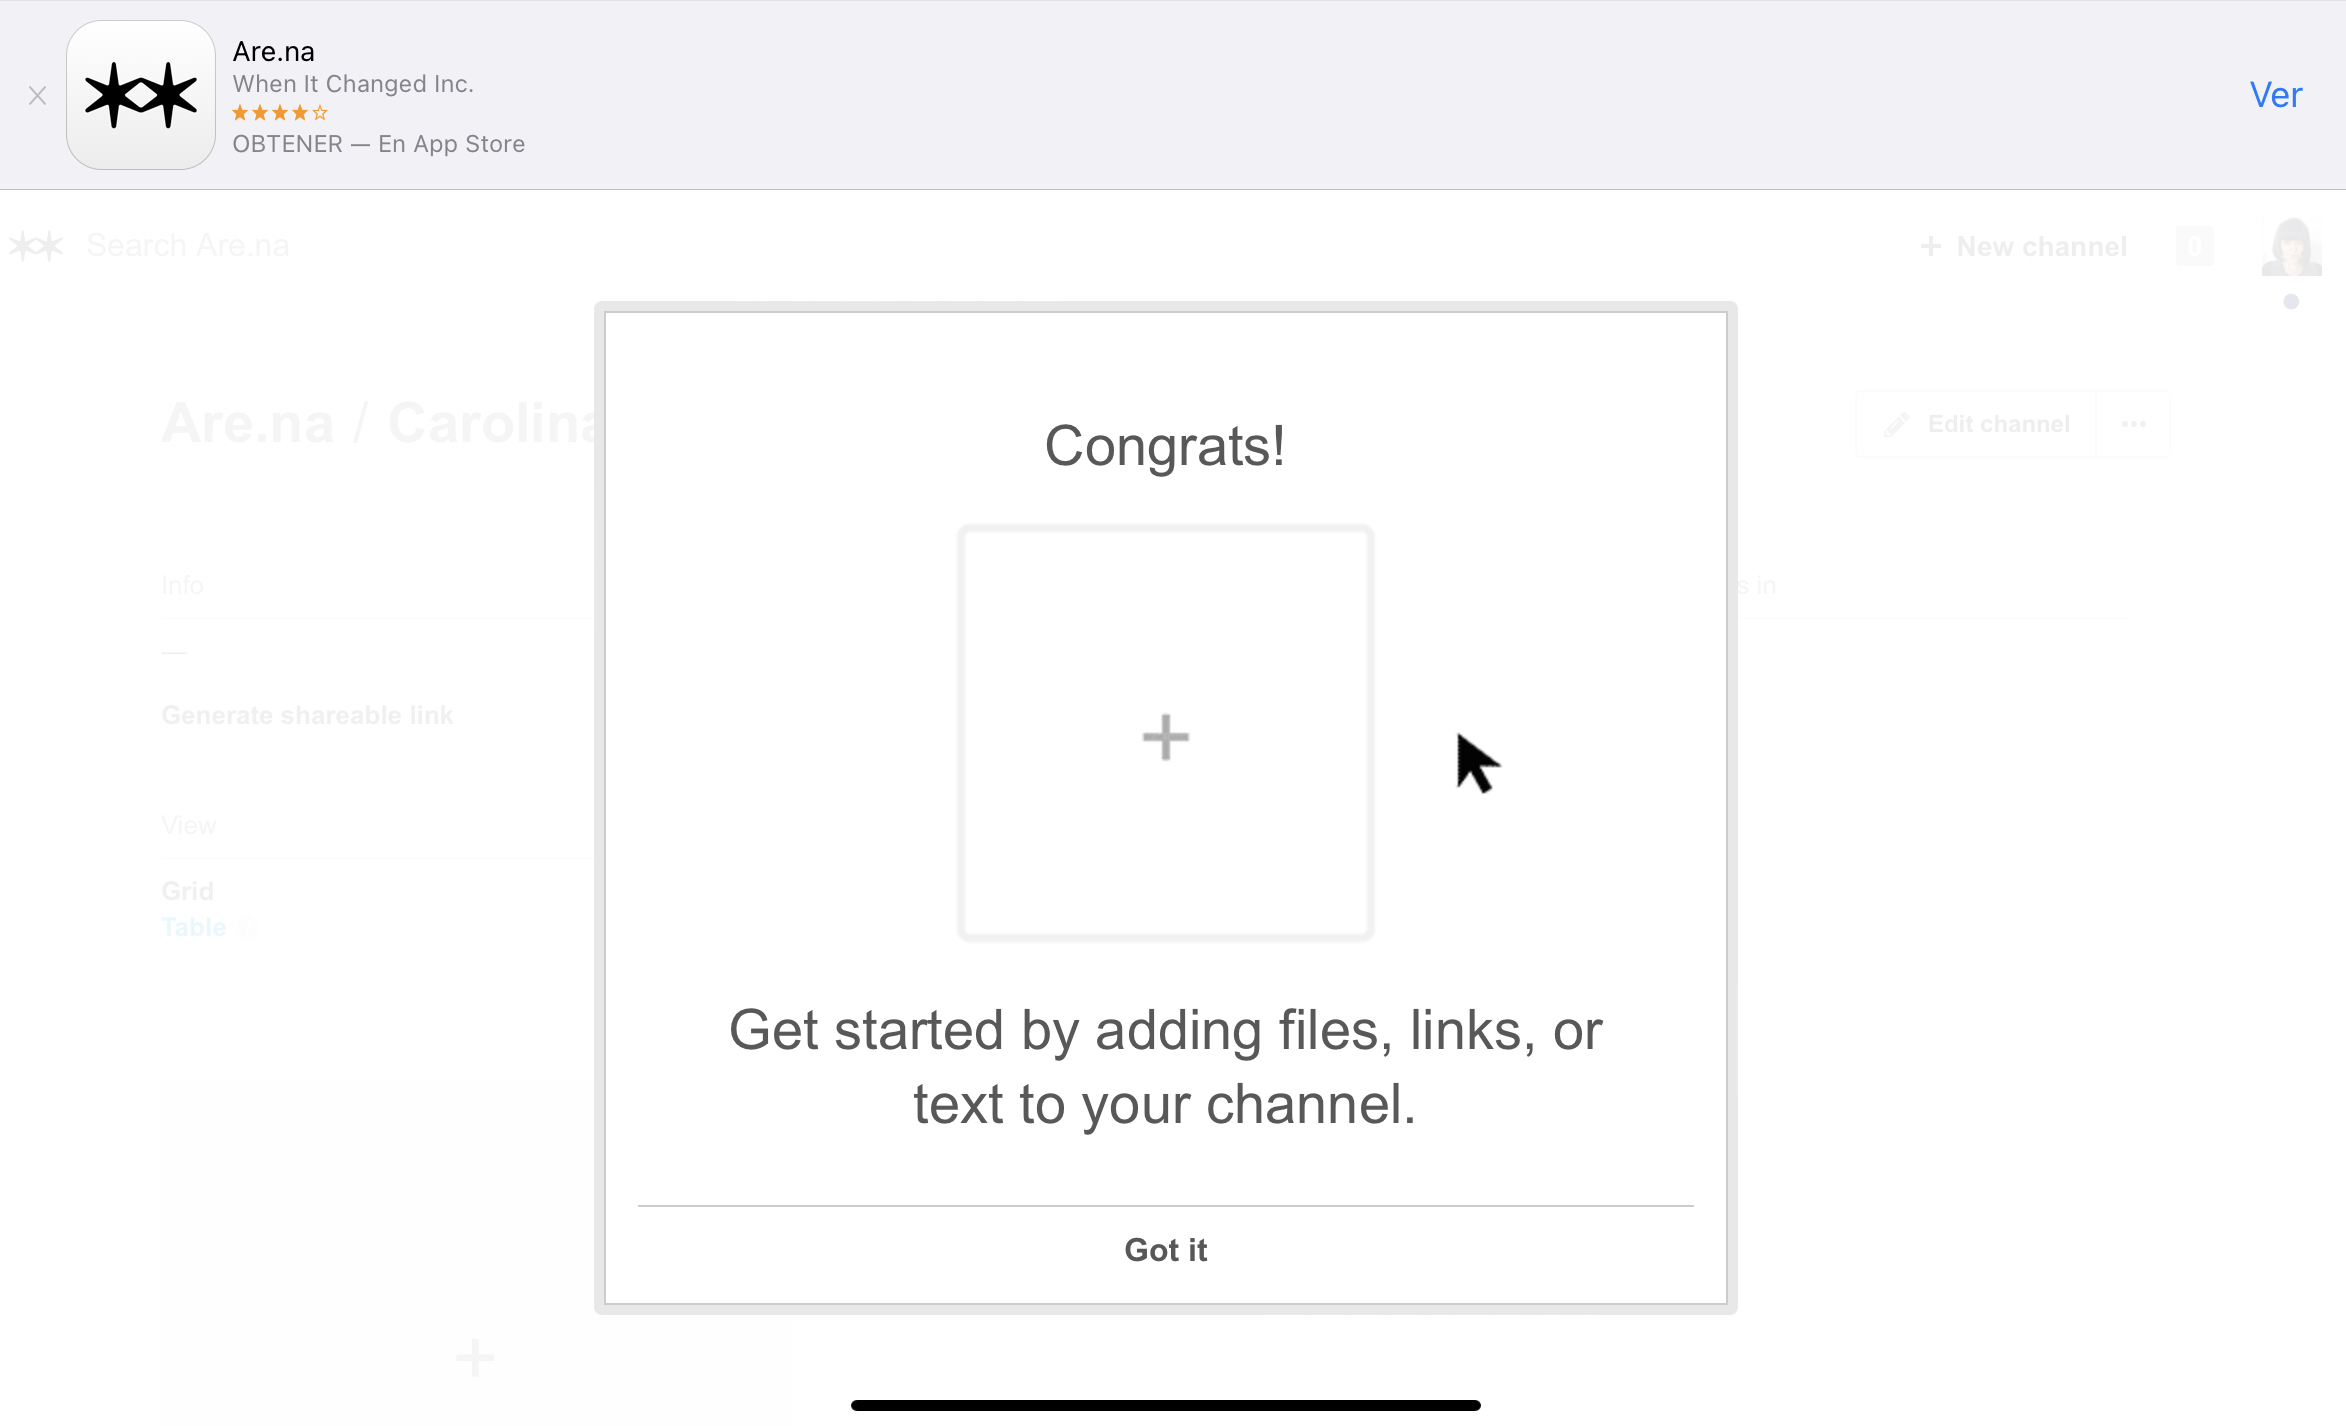This screenshot has width=2346, height=1426.
Task: Open the user profile avatar
Action: coord(2291,247)
